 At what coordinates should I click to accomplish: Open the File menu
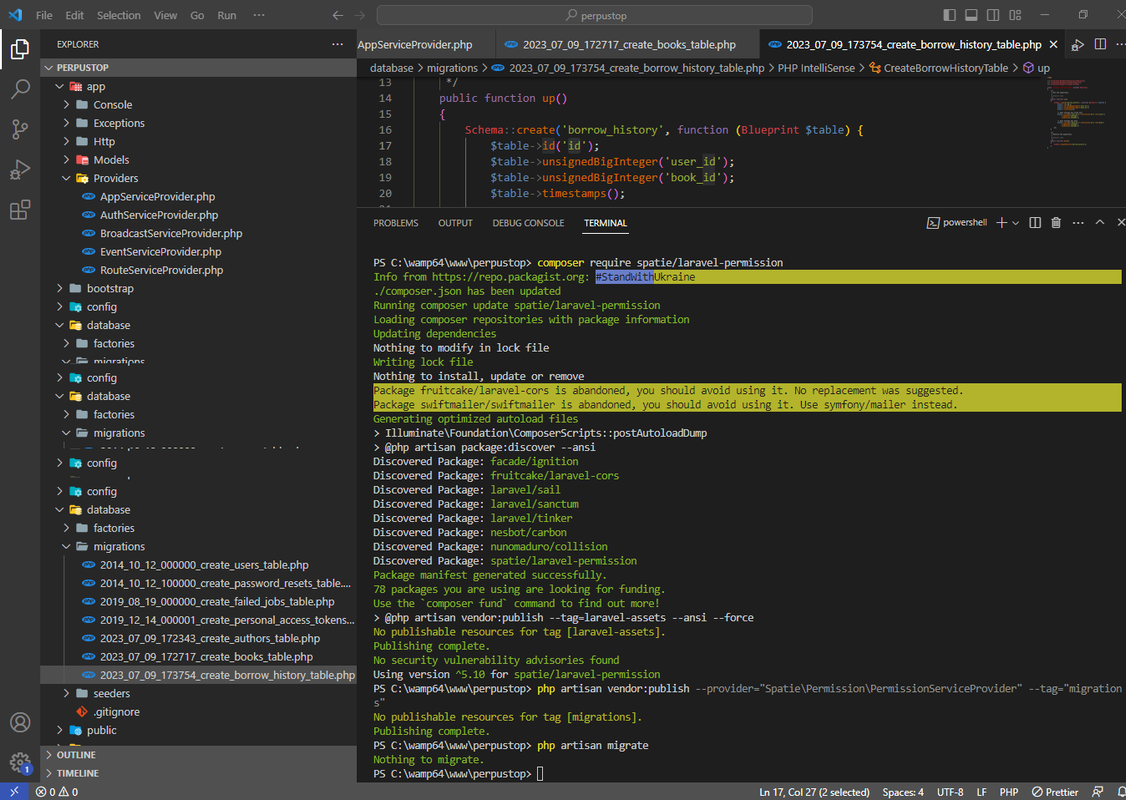(44, 15)
